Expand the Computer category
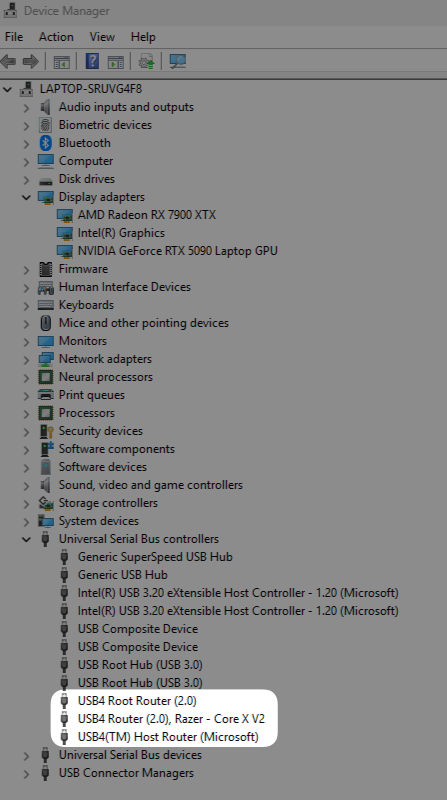 pyautogui.click(x=26, y=161)
